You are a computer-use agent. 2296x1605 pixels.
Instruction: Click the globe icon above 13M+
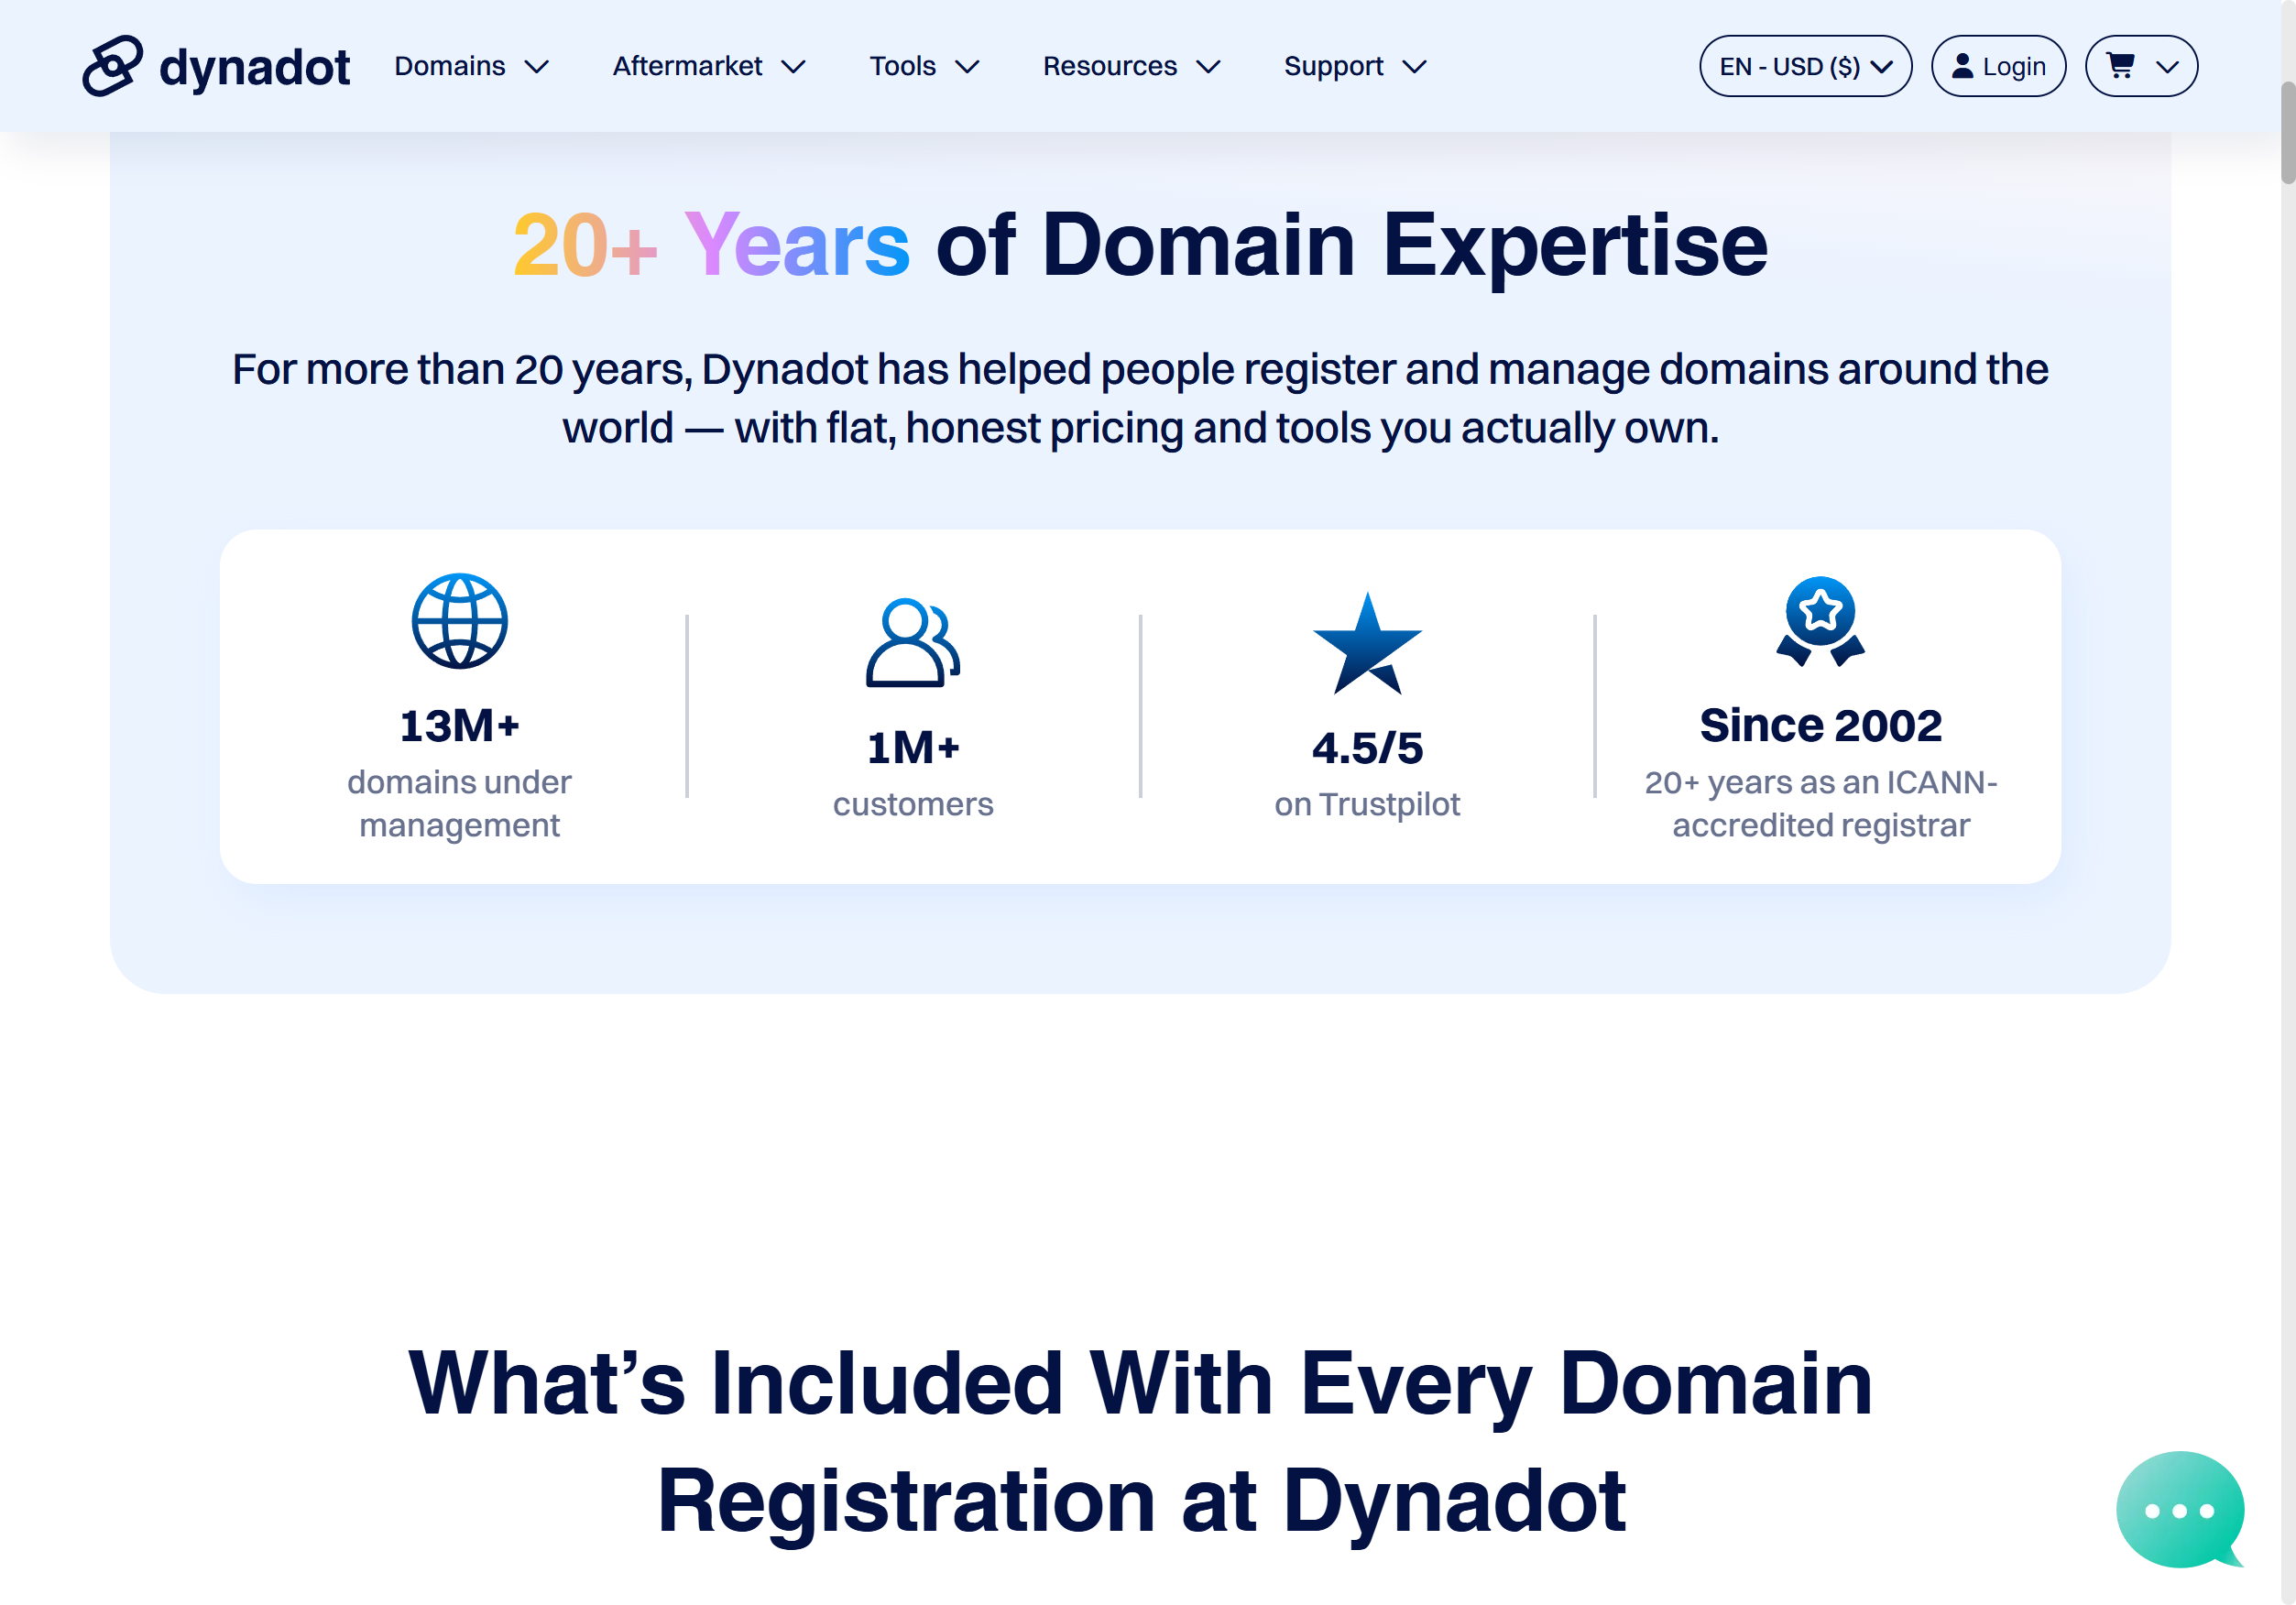click(x=460, y=621)
